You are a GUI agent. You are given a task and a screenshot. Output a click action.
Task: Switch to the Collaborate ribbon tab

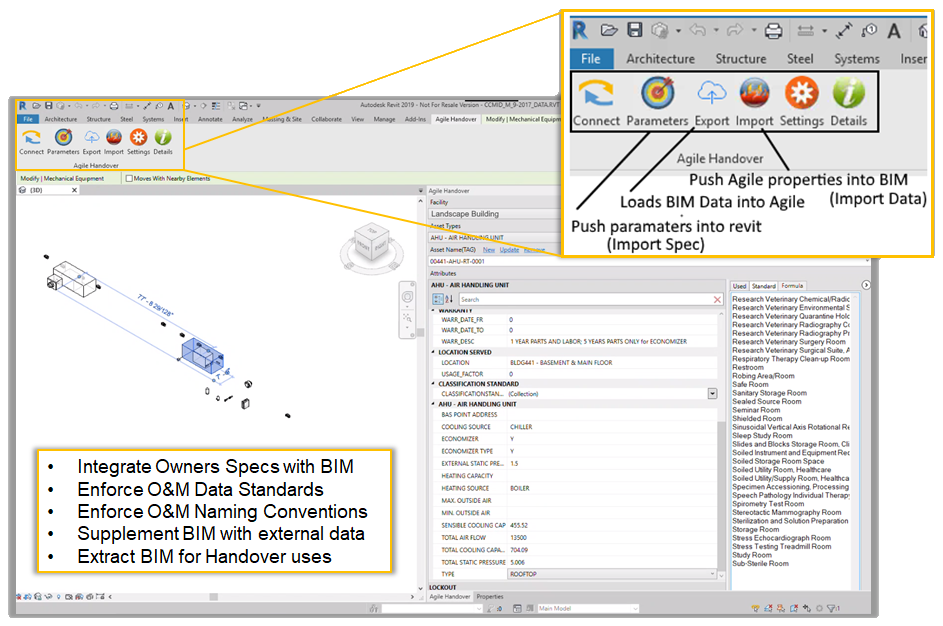coord(327,119)
